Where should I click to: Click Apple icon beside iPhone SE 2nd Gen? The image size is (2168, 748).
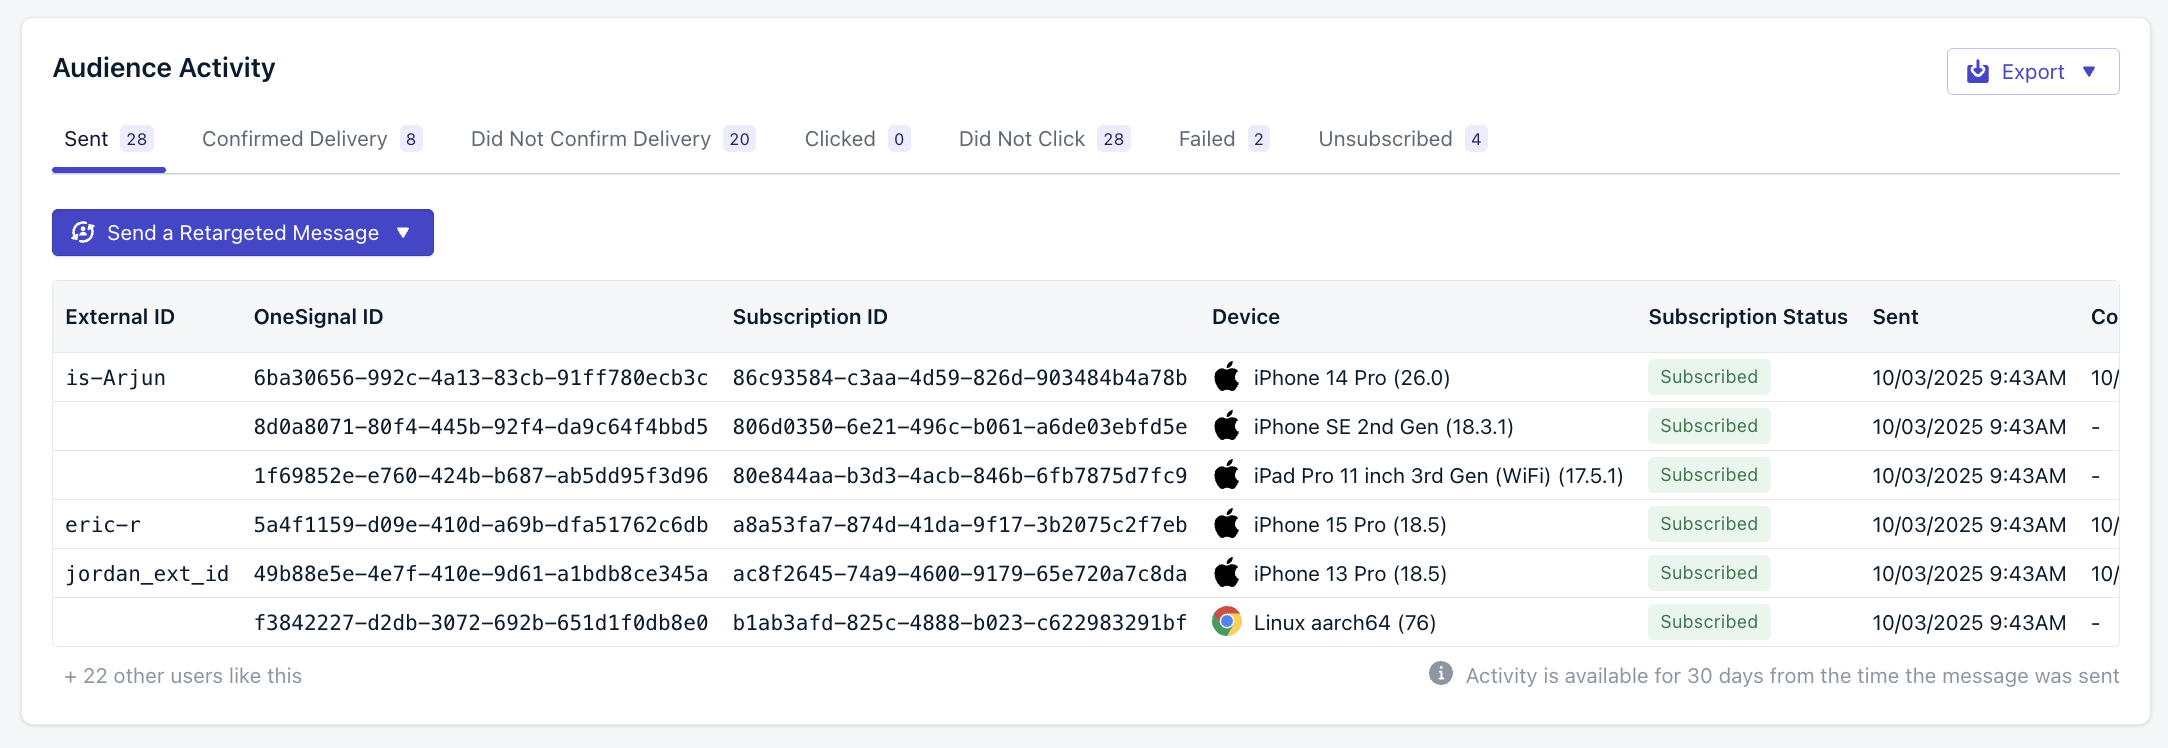point(1226,426)
